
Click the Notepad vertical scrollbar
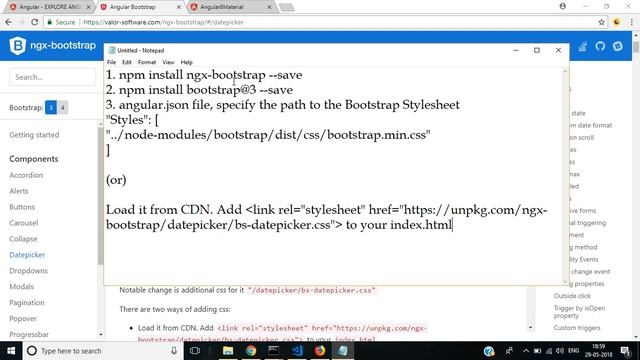tap(565, 176)
